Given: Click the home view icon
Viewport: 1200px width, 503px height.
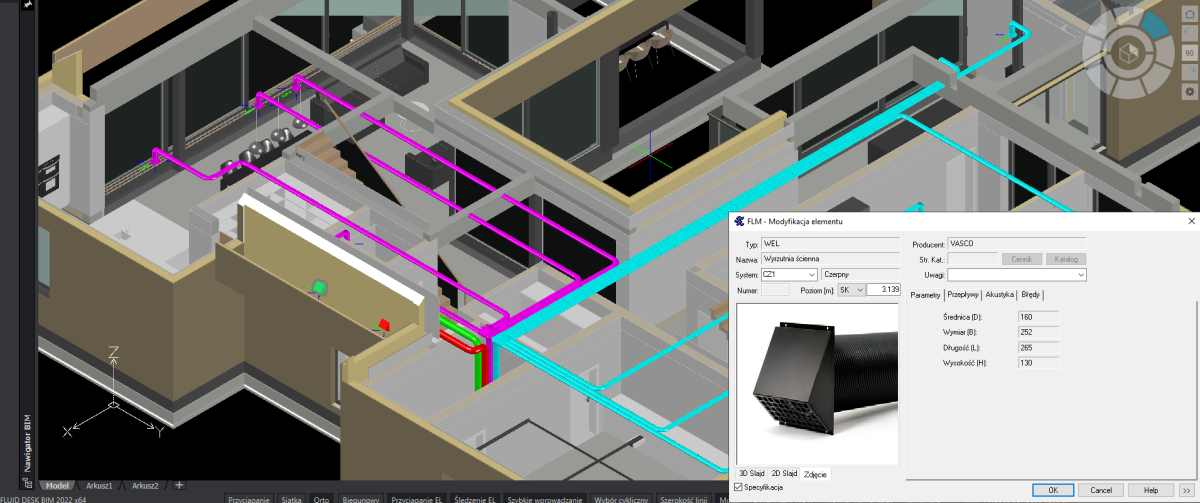Looking at the screenshot, I should point(1189,14).
